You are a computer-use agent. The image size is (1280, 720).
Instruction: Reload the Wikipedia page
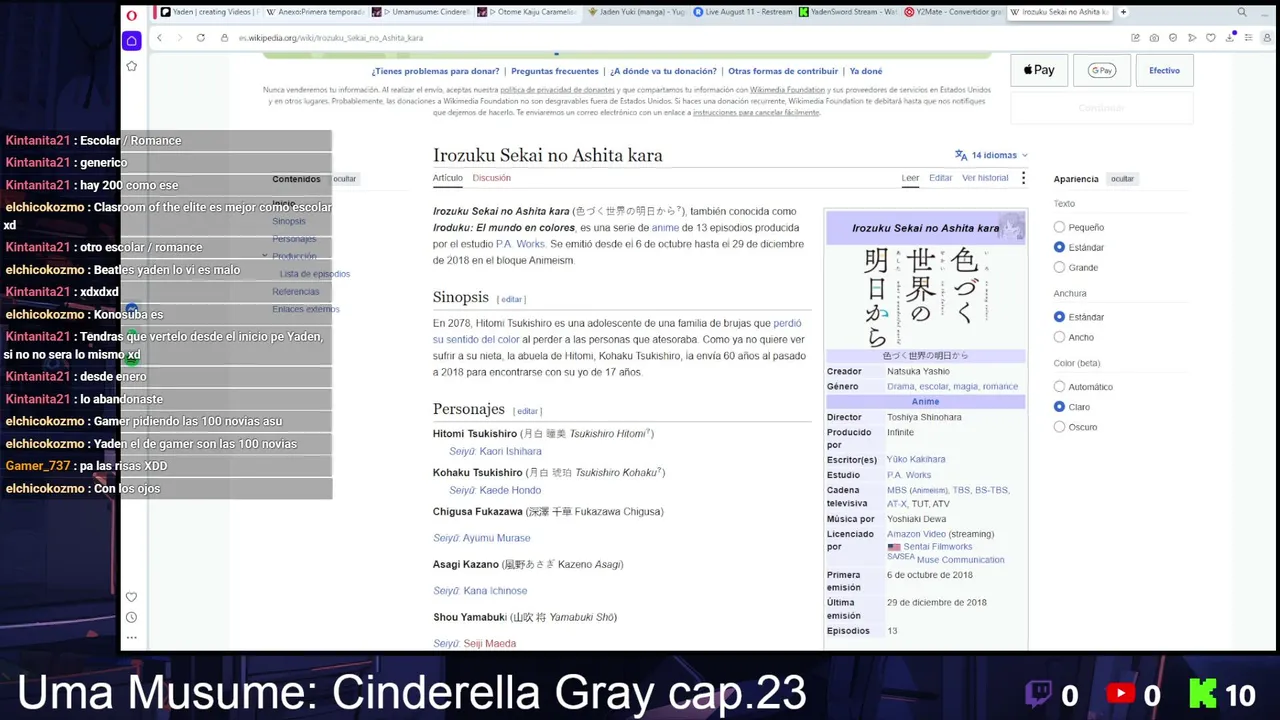coord(200,38)
